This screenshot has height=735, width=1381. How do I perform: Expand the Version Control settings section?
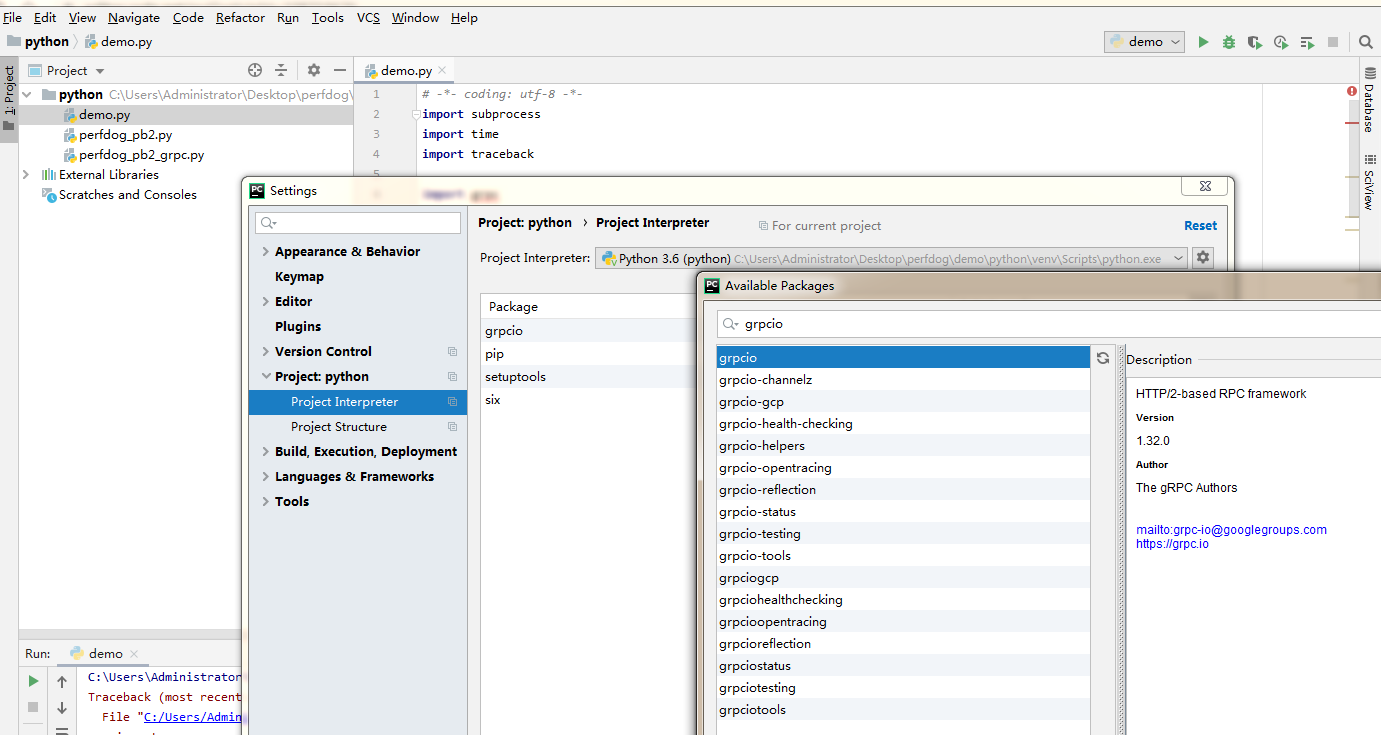pos(265,352)
